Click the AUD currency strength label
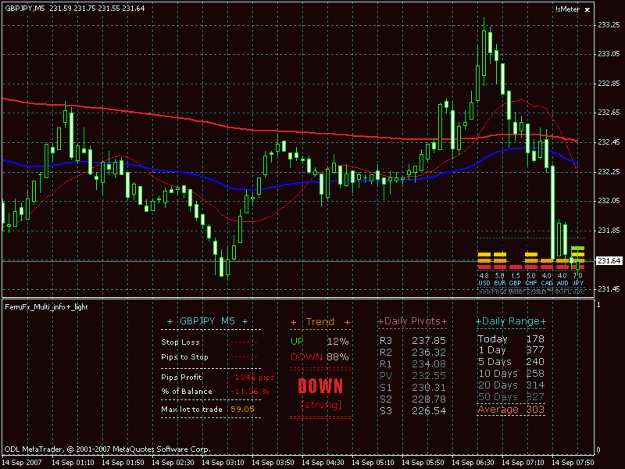The image size is (625, 469). click(x=562, y=283)
